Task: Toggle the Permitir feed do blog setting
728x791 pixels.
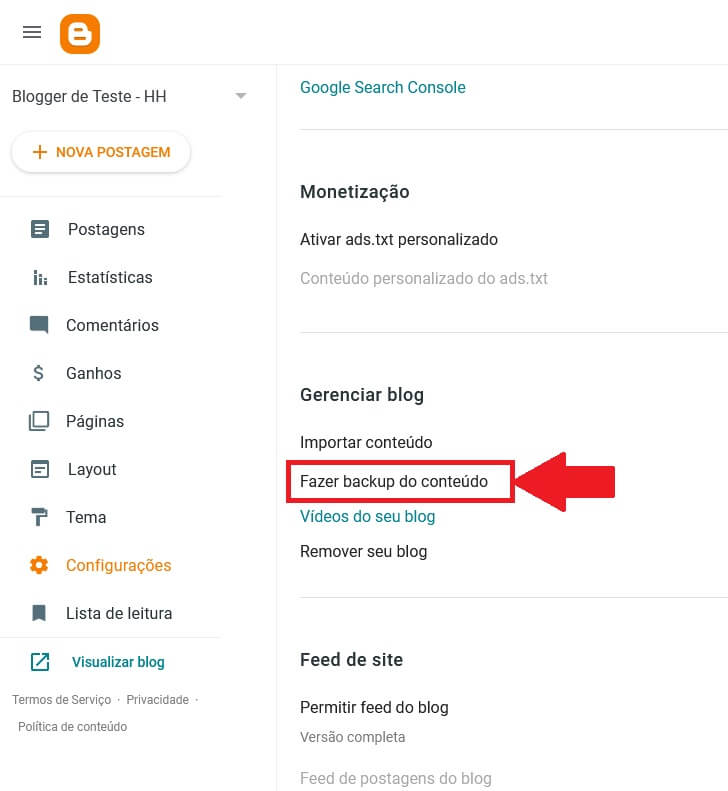Action: (374, 707)
